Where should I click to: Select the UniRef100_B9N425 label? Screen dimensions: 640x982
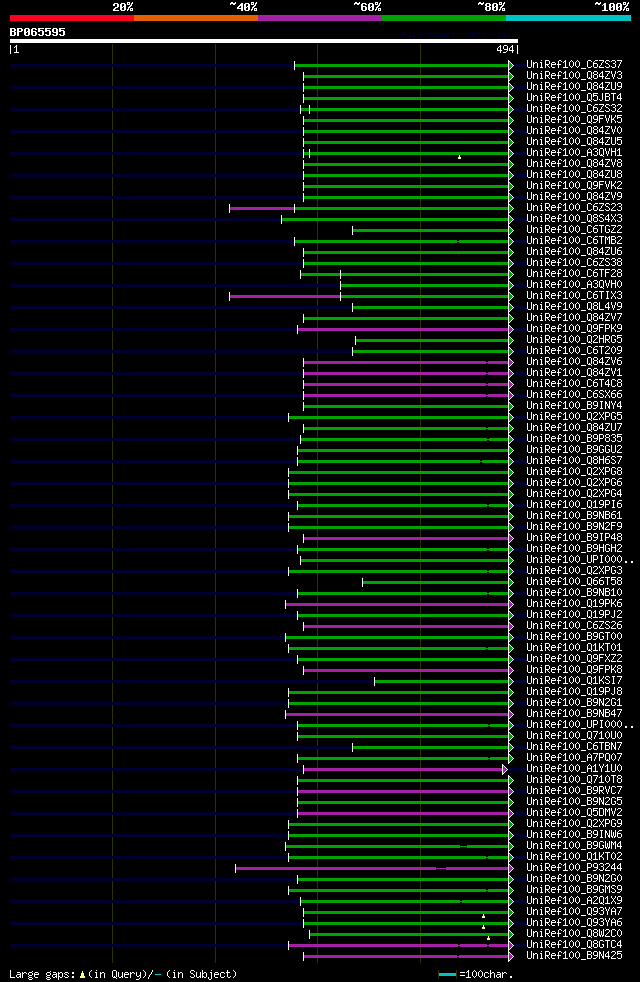(x=574, y=956)
